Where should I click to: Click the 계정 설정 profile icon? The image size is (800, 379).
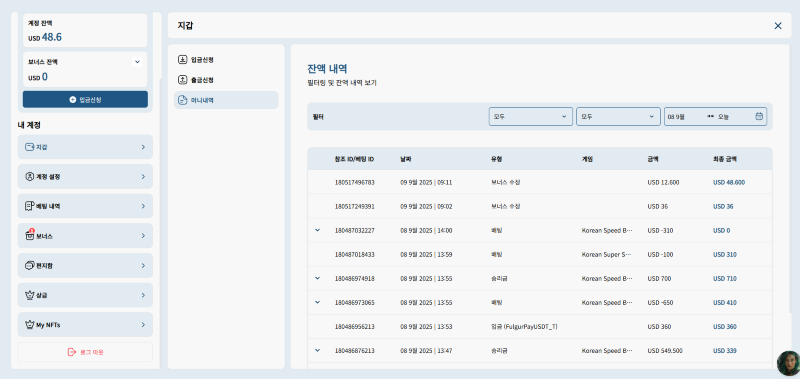(x=30, y=176)
